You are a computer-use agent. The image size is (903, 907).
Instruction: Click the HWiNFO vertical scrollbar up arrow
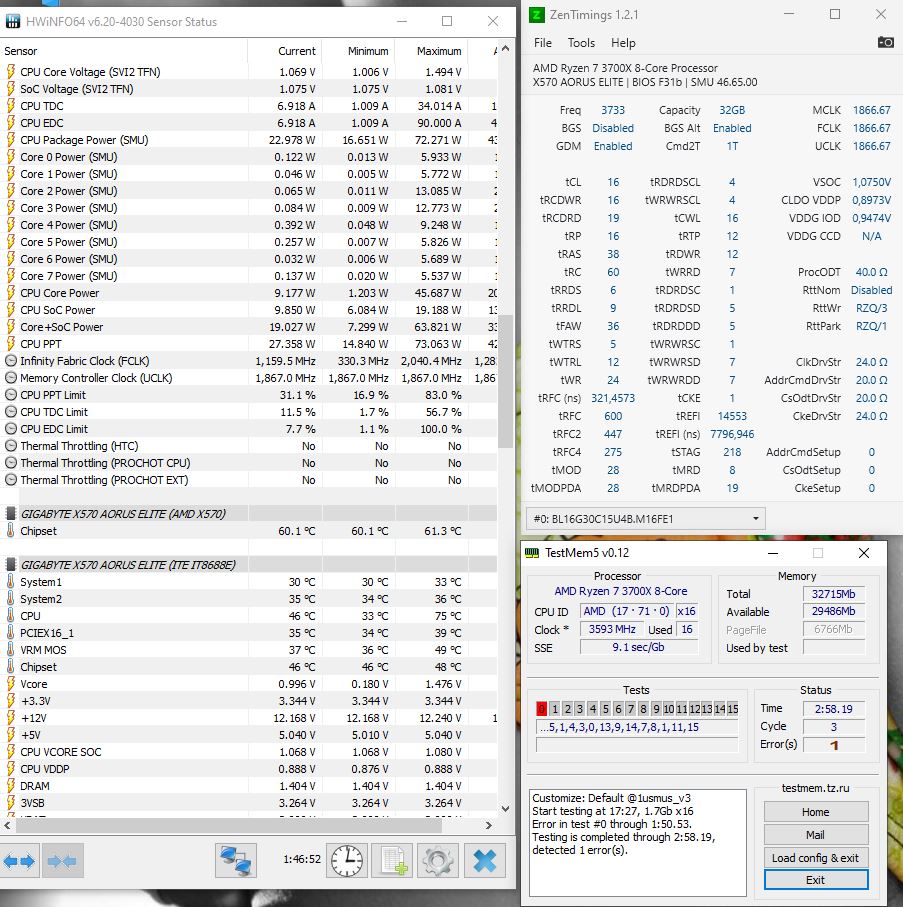506,49
